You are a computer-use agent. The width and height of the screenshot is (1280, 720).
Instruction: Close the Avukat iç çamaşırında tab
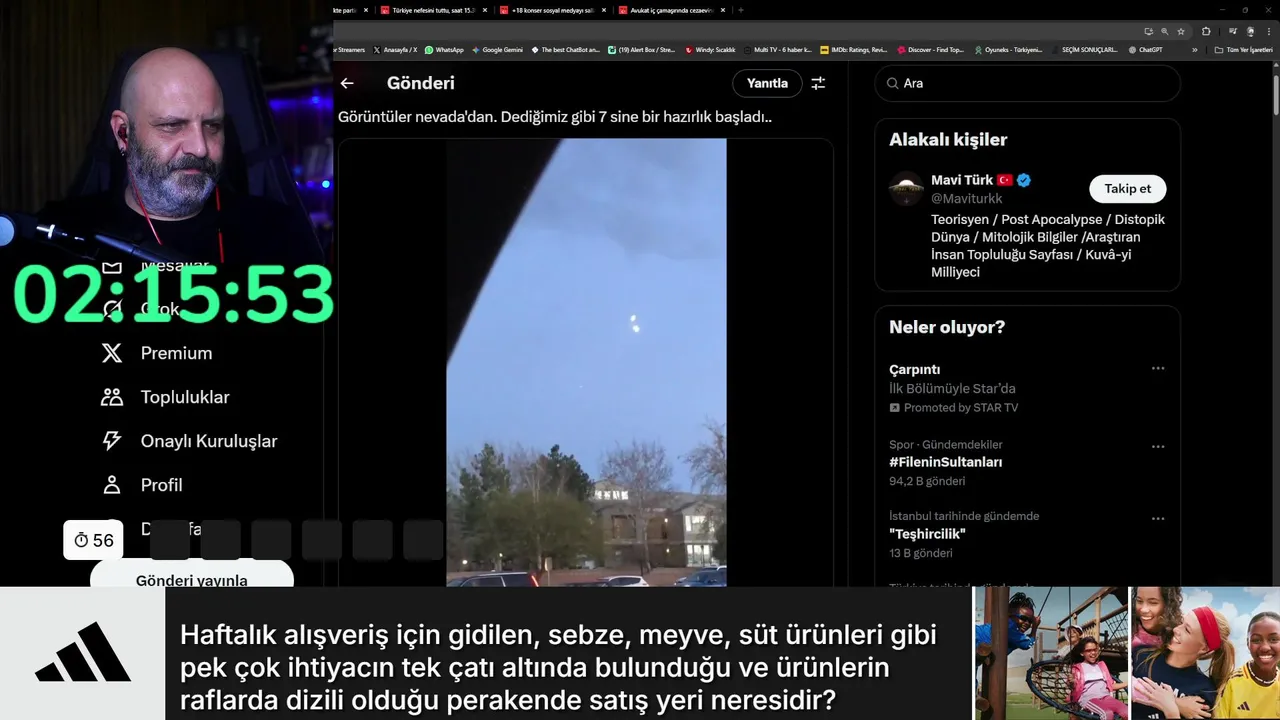tap(722, 10)
